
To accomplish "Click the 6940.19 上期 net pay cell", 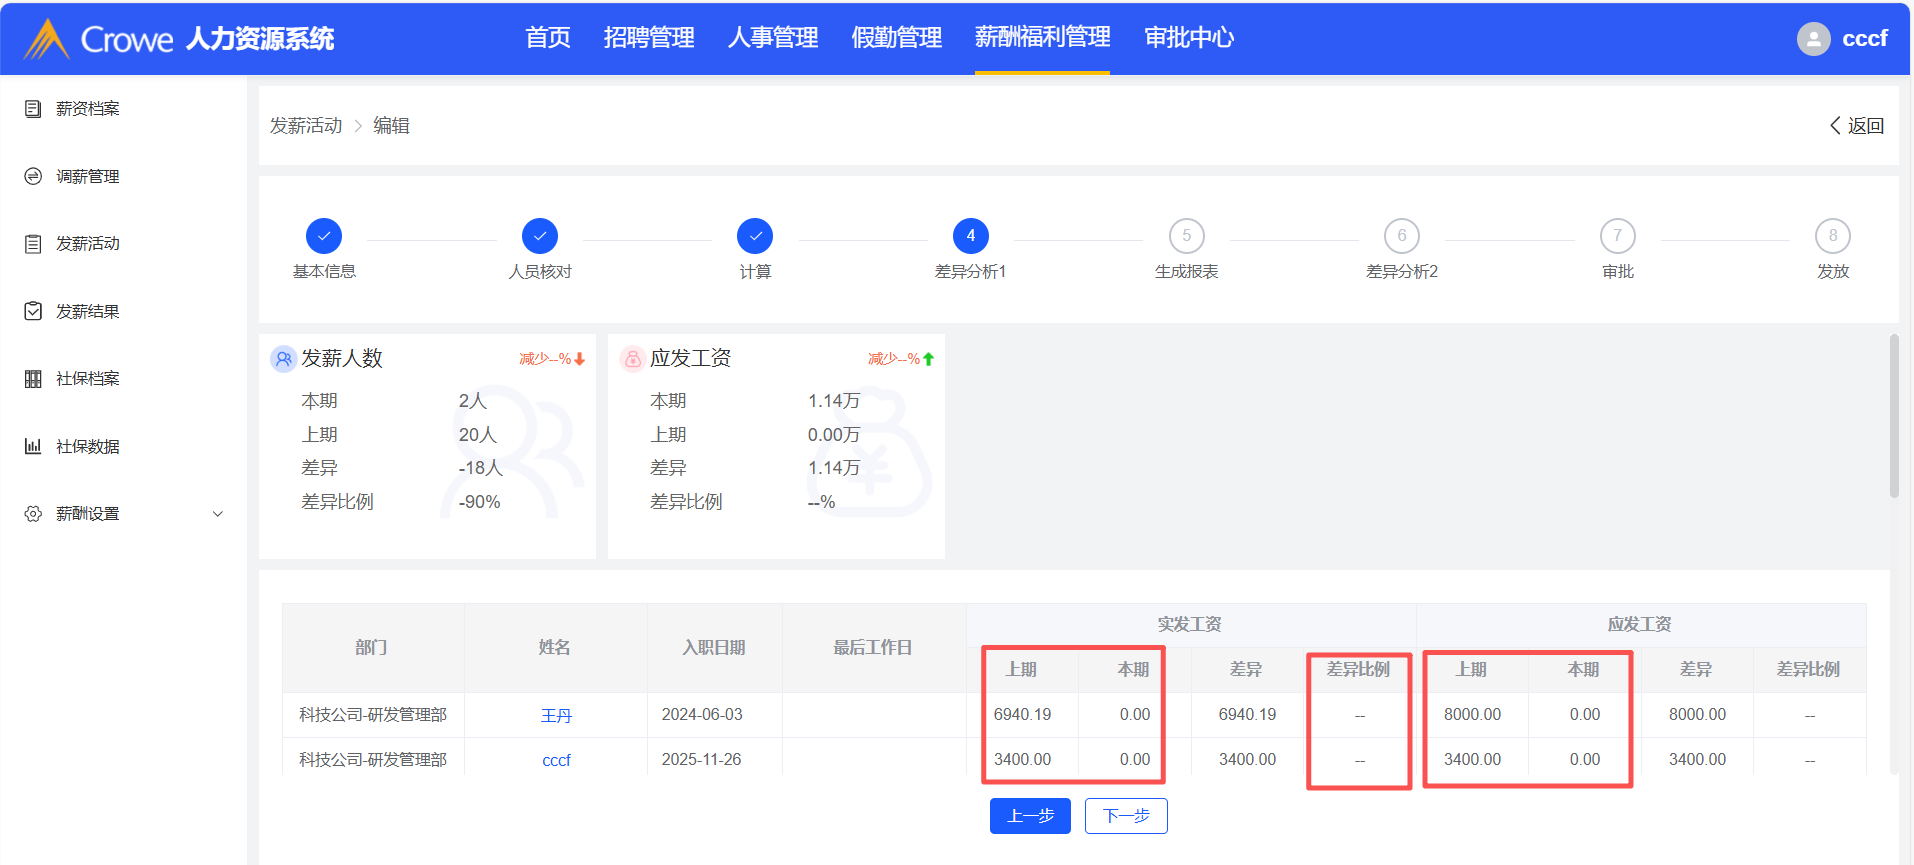I will (1022, 715).
